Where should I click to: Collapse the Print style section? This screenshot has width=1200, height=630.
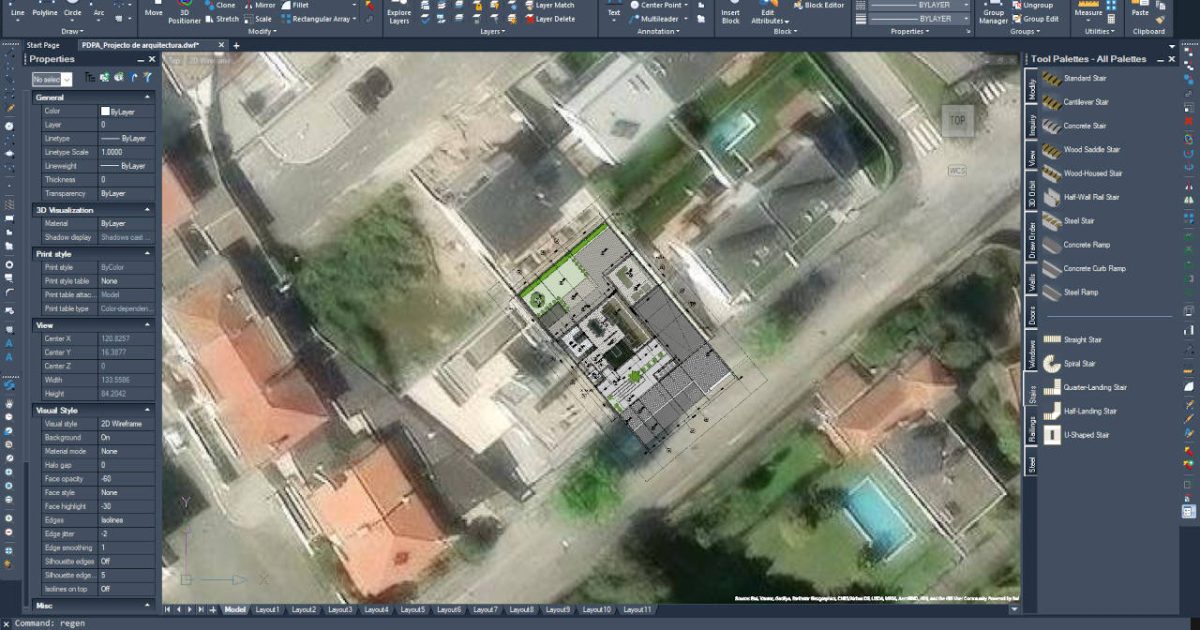click(x=148, y=254)
